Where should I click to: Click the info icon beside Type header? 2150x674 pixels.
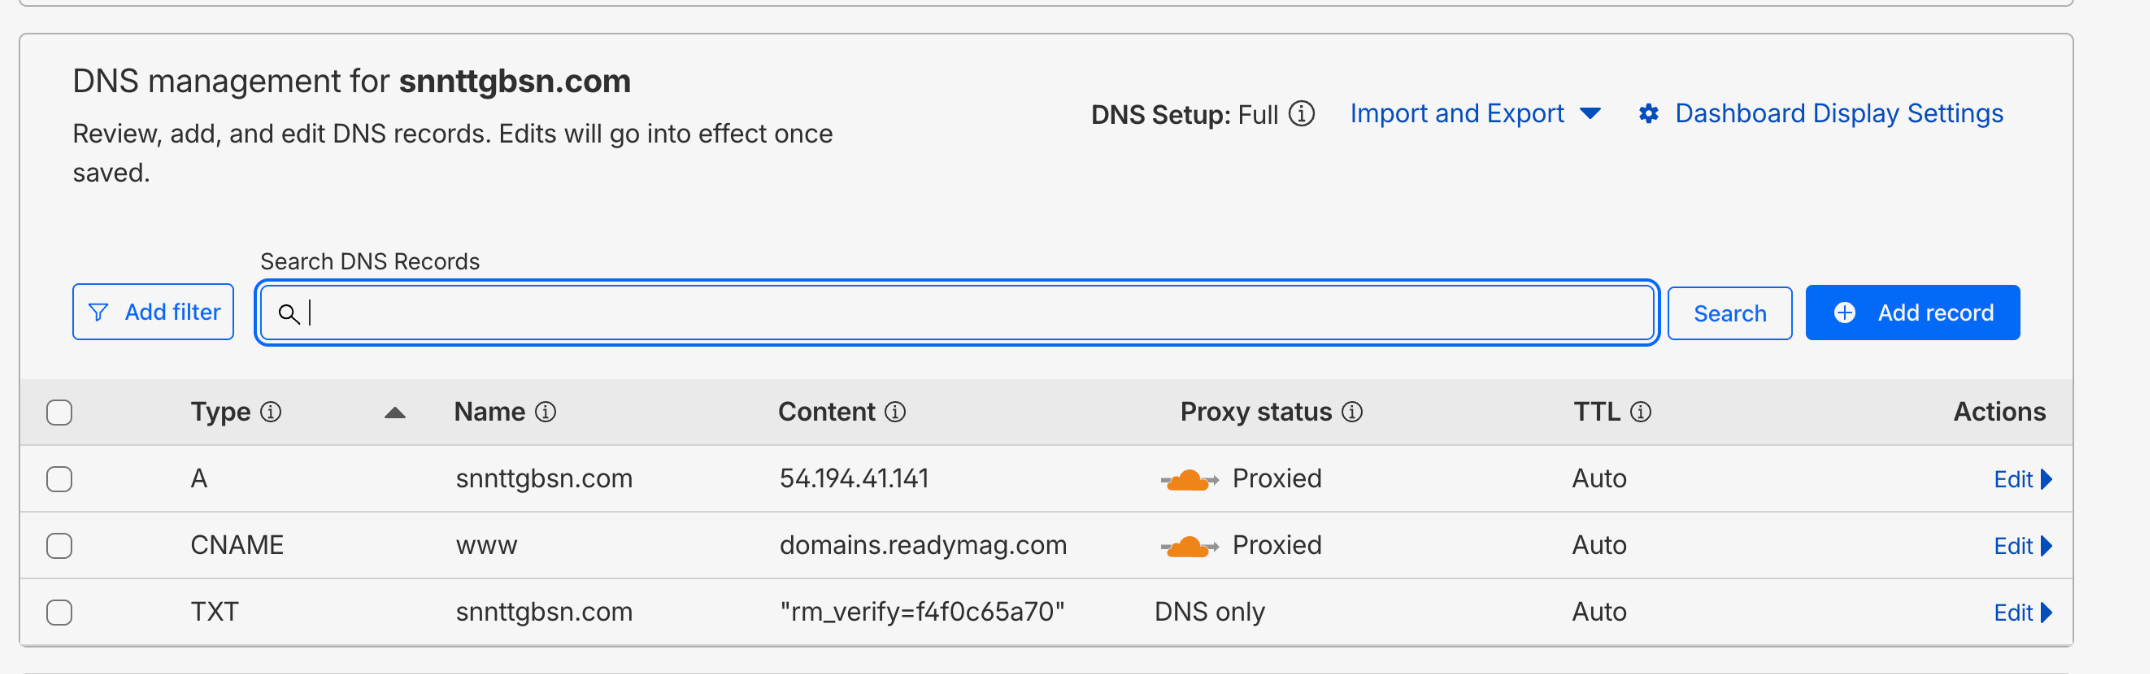(271, 412)
